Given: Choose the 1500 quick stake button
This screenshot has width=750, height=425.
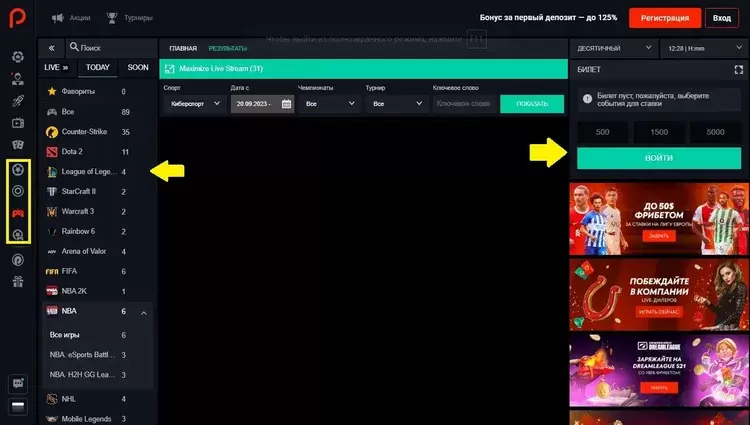Looking at the screenshot, I should pos(659,132).
